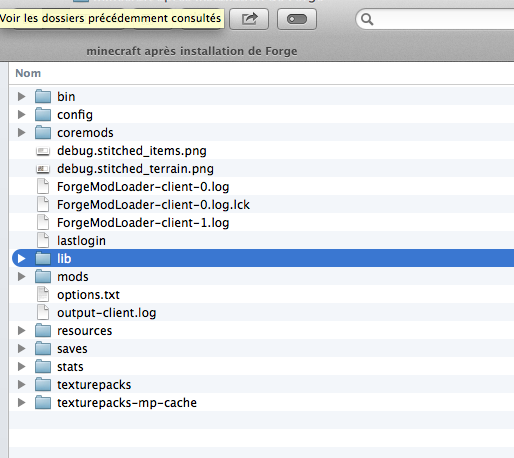Click the ForgeModLoader-client-0.log file icon
This screenshot has width=514, height=458.
pos(43,186)
